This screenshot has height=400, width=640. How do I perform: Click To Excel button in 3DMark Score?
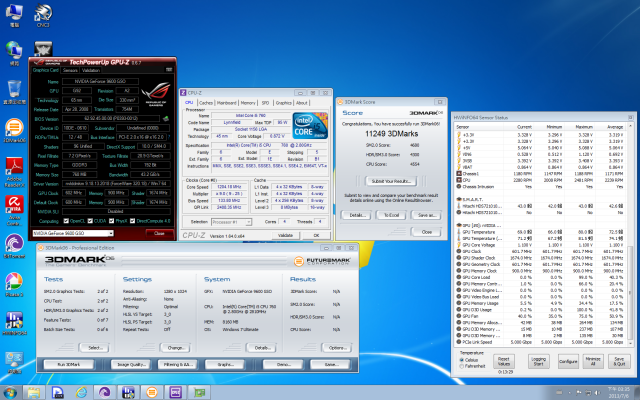pos(391,215)
